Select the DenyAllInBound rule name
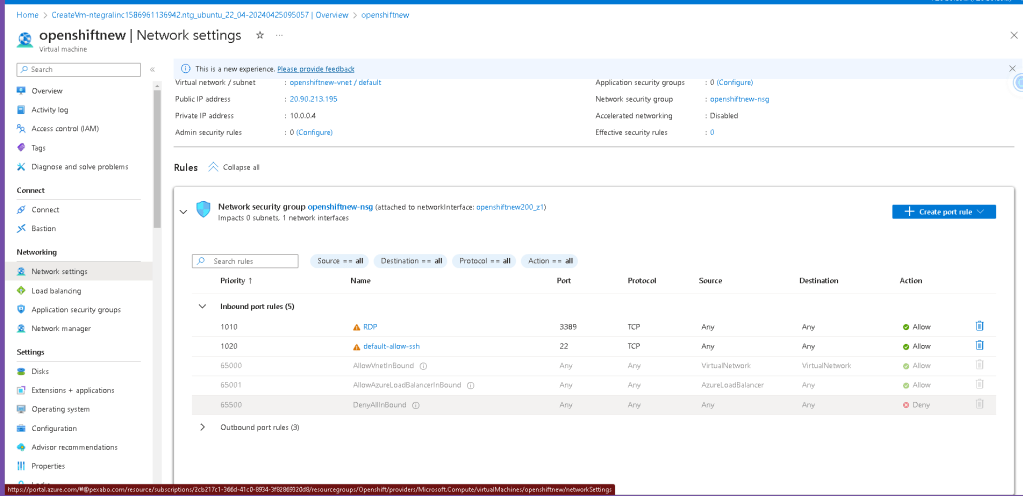This screenshot has height=496, width=1023. click(x=379, y=405)
